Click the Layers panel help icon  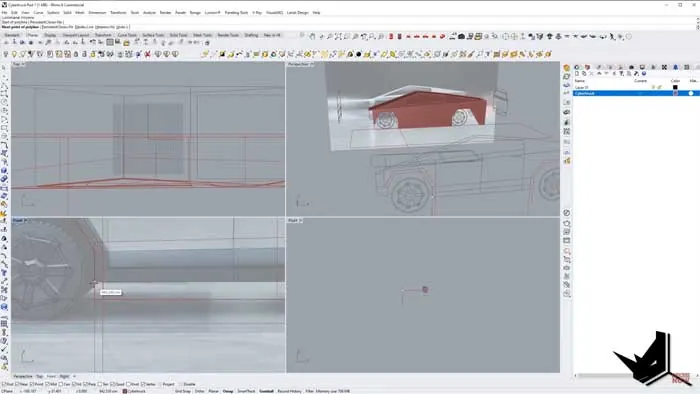click(644, 74)
